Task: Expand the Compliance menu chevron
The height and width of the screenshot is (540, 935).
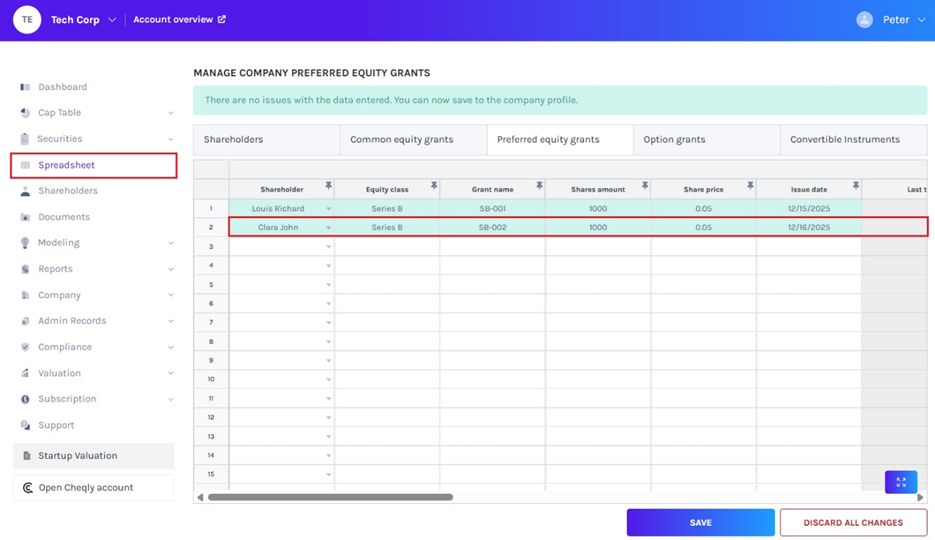Action: coord(171,347)
